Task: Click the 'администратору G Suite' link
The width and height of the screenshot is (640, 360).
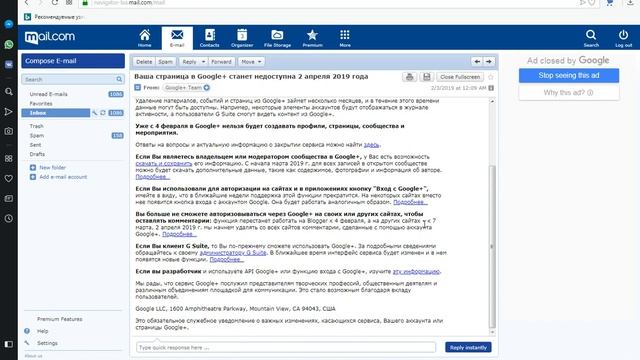Action: pos(233,253)
